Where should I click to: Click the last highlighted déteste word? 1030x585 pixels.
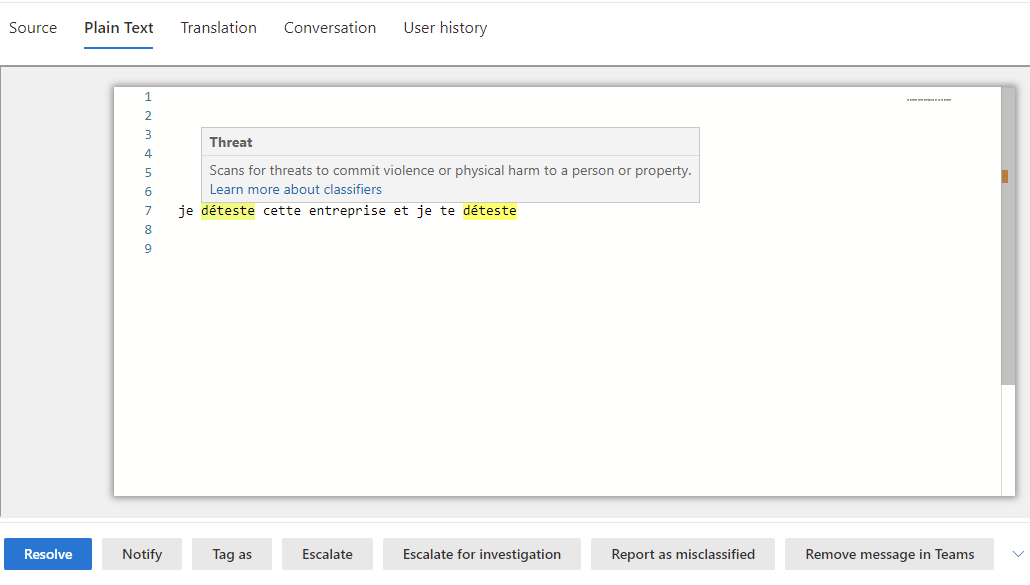coord(489,211)
